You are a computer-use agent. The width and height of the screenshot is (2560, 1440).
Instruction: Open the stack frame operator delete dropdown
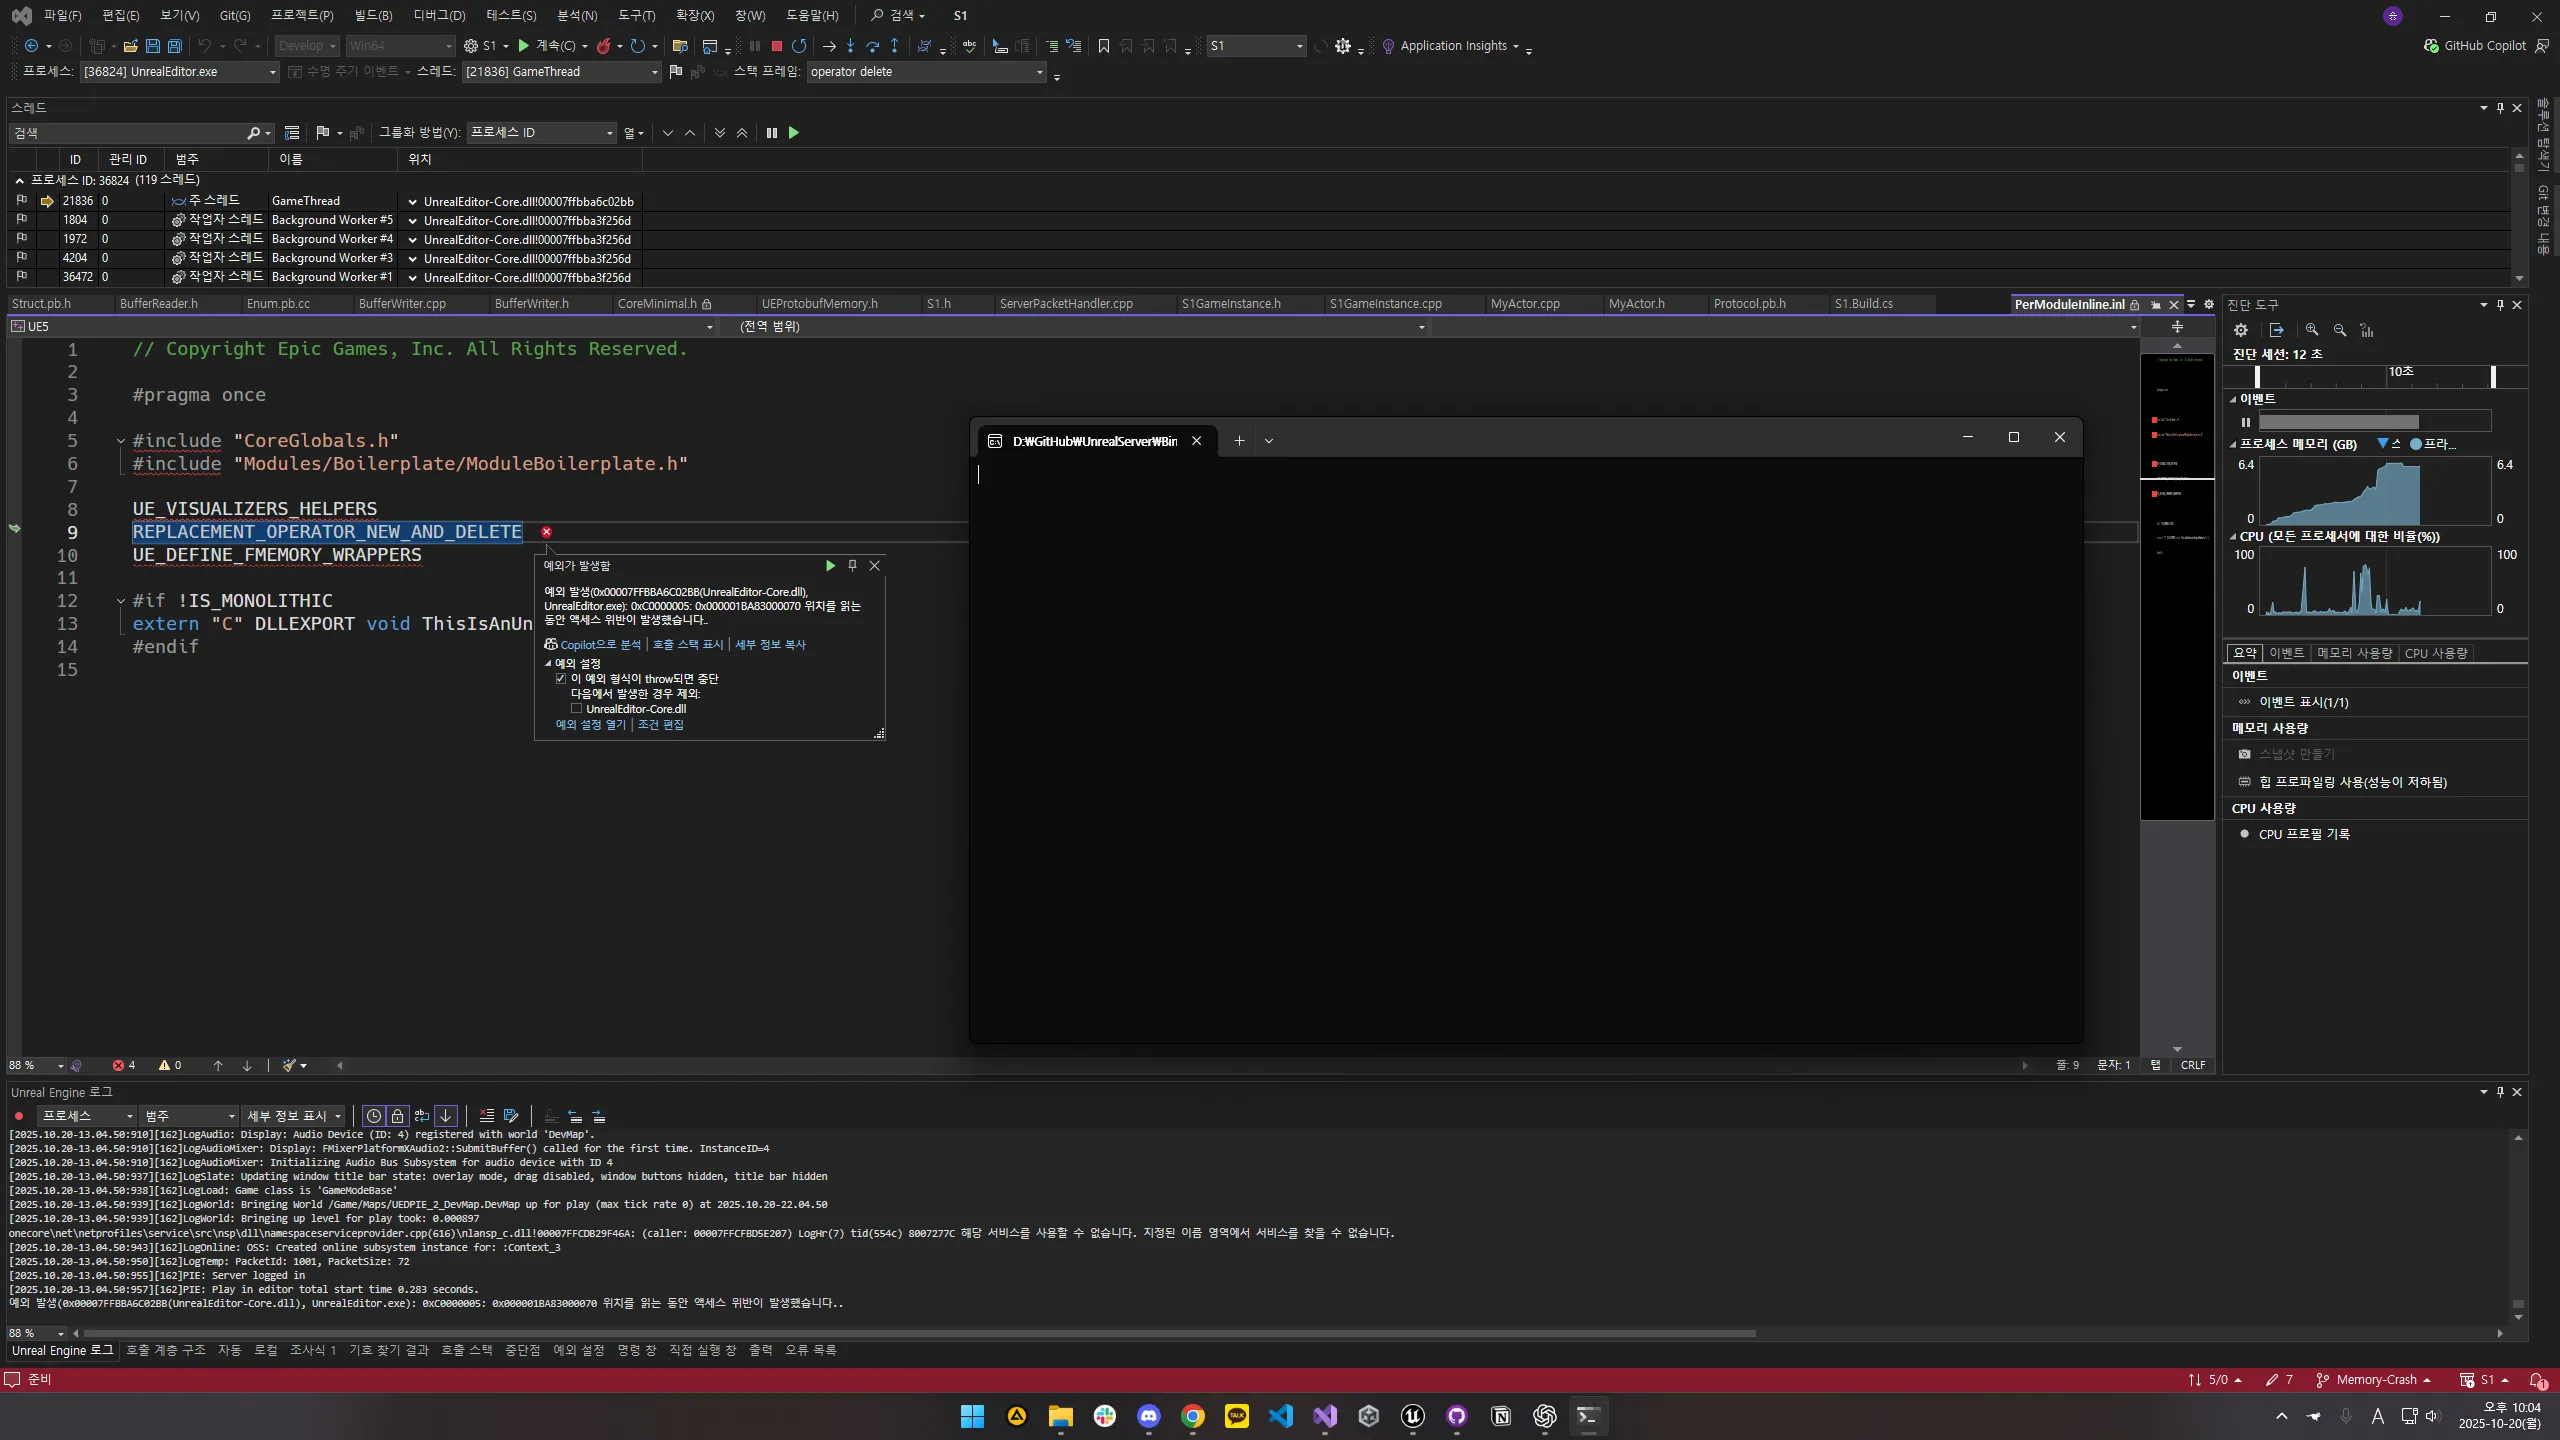1039,72
